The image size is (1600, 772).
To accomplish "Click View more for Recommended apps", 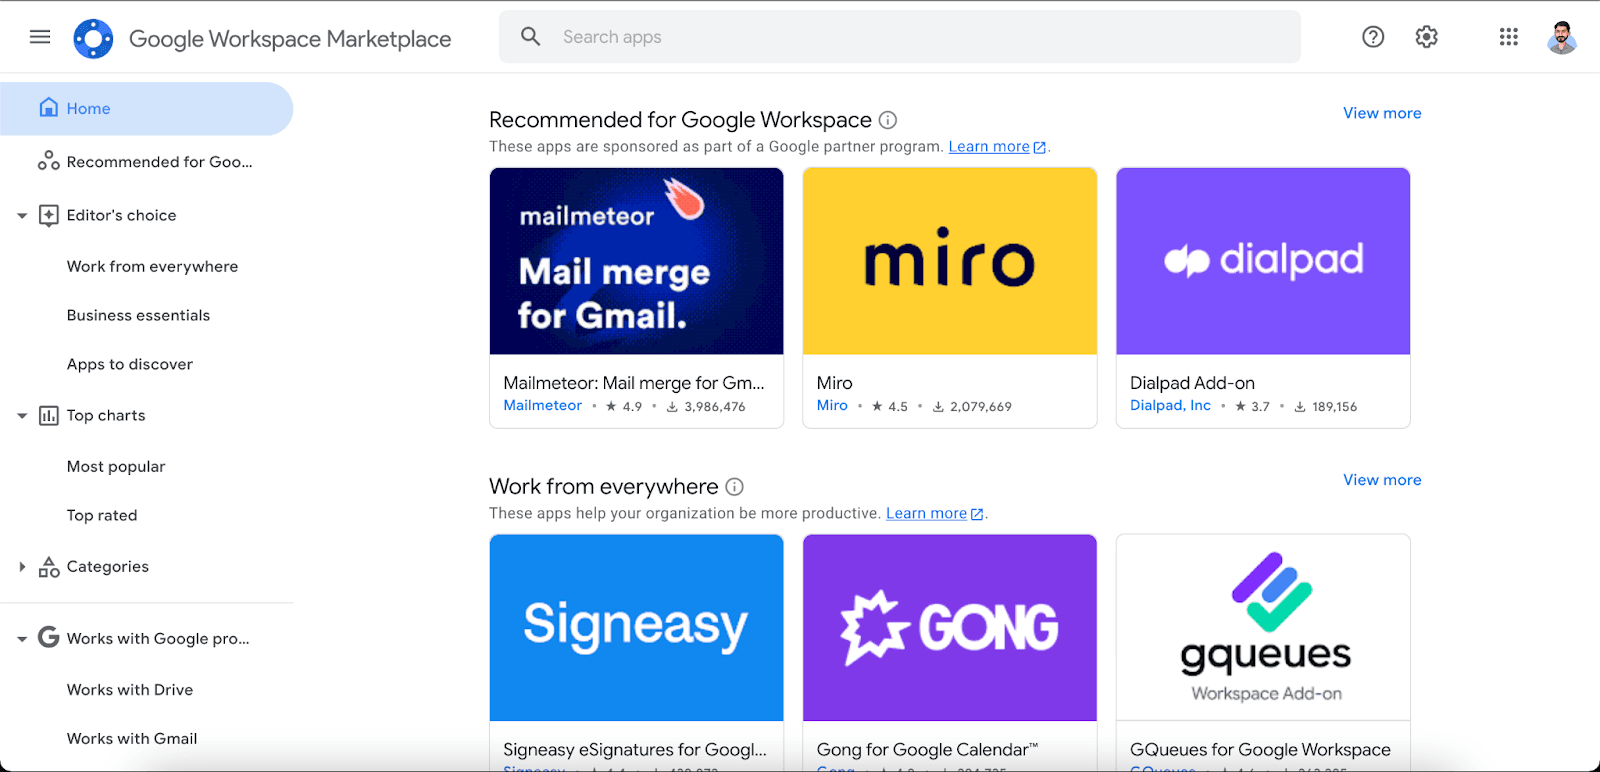I will 1381,113.
